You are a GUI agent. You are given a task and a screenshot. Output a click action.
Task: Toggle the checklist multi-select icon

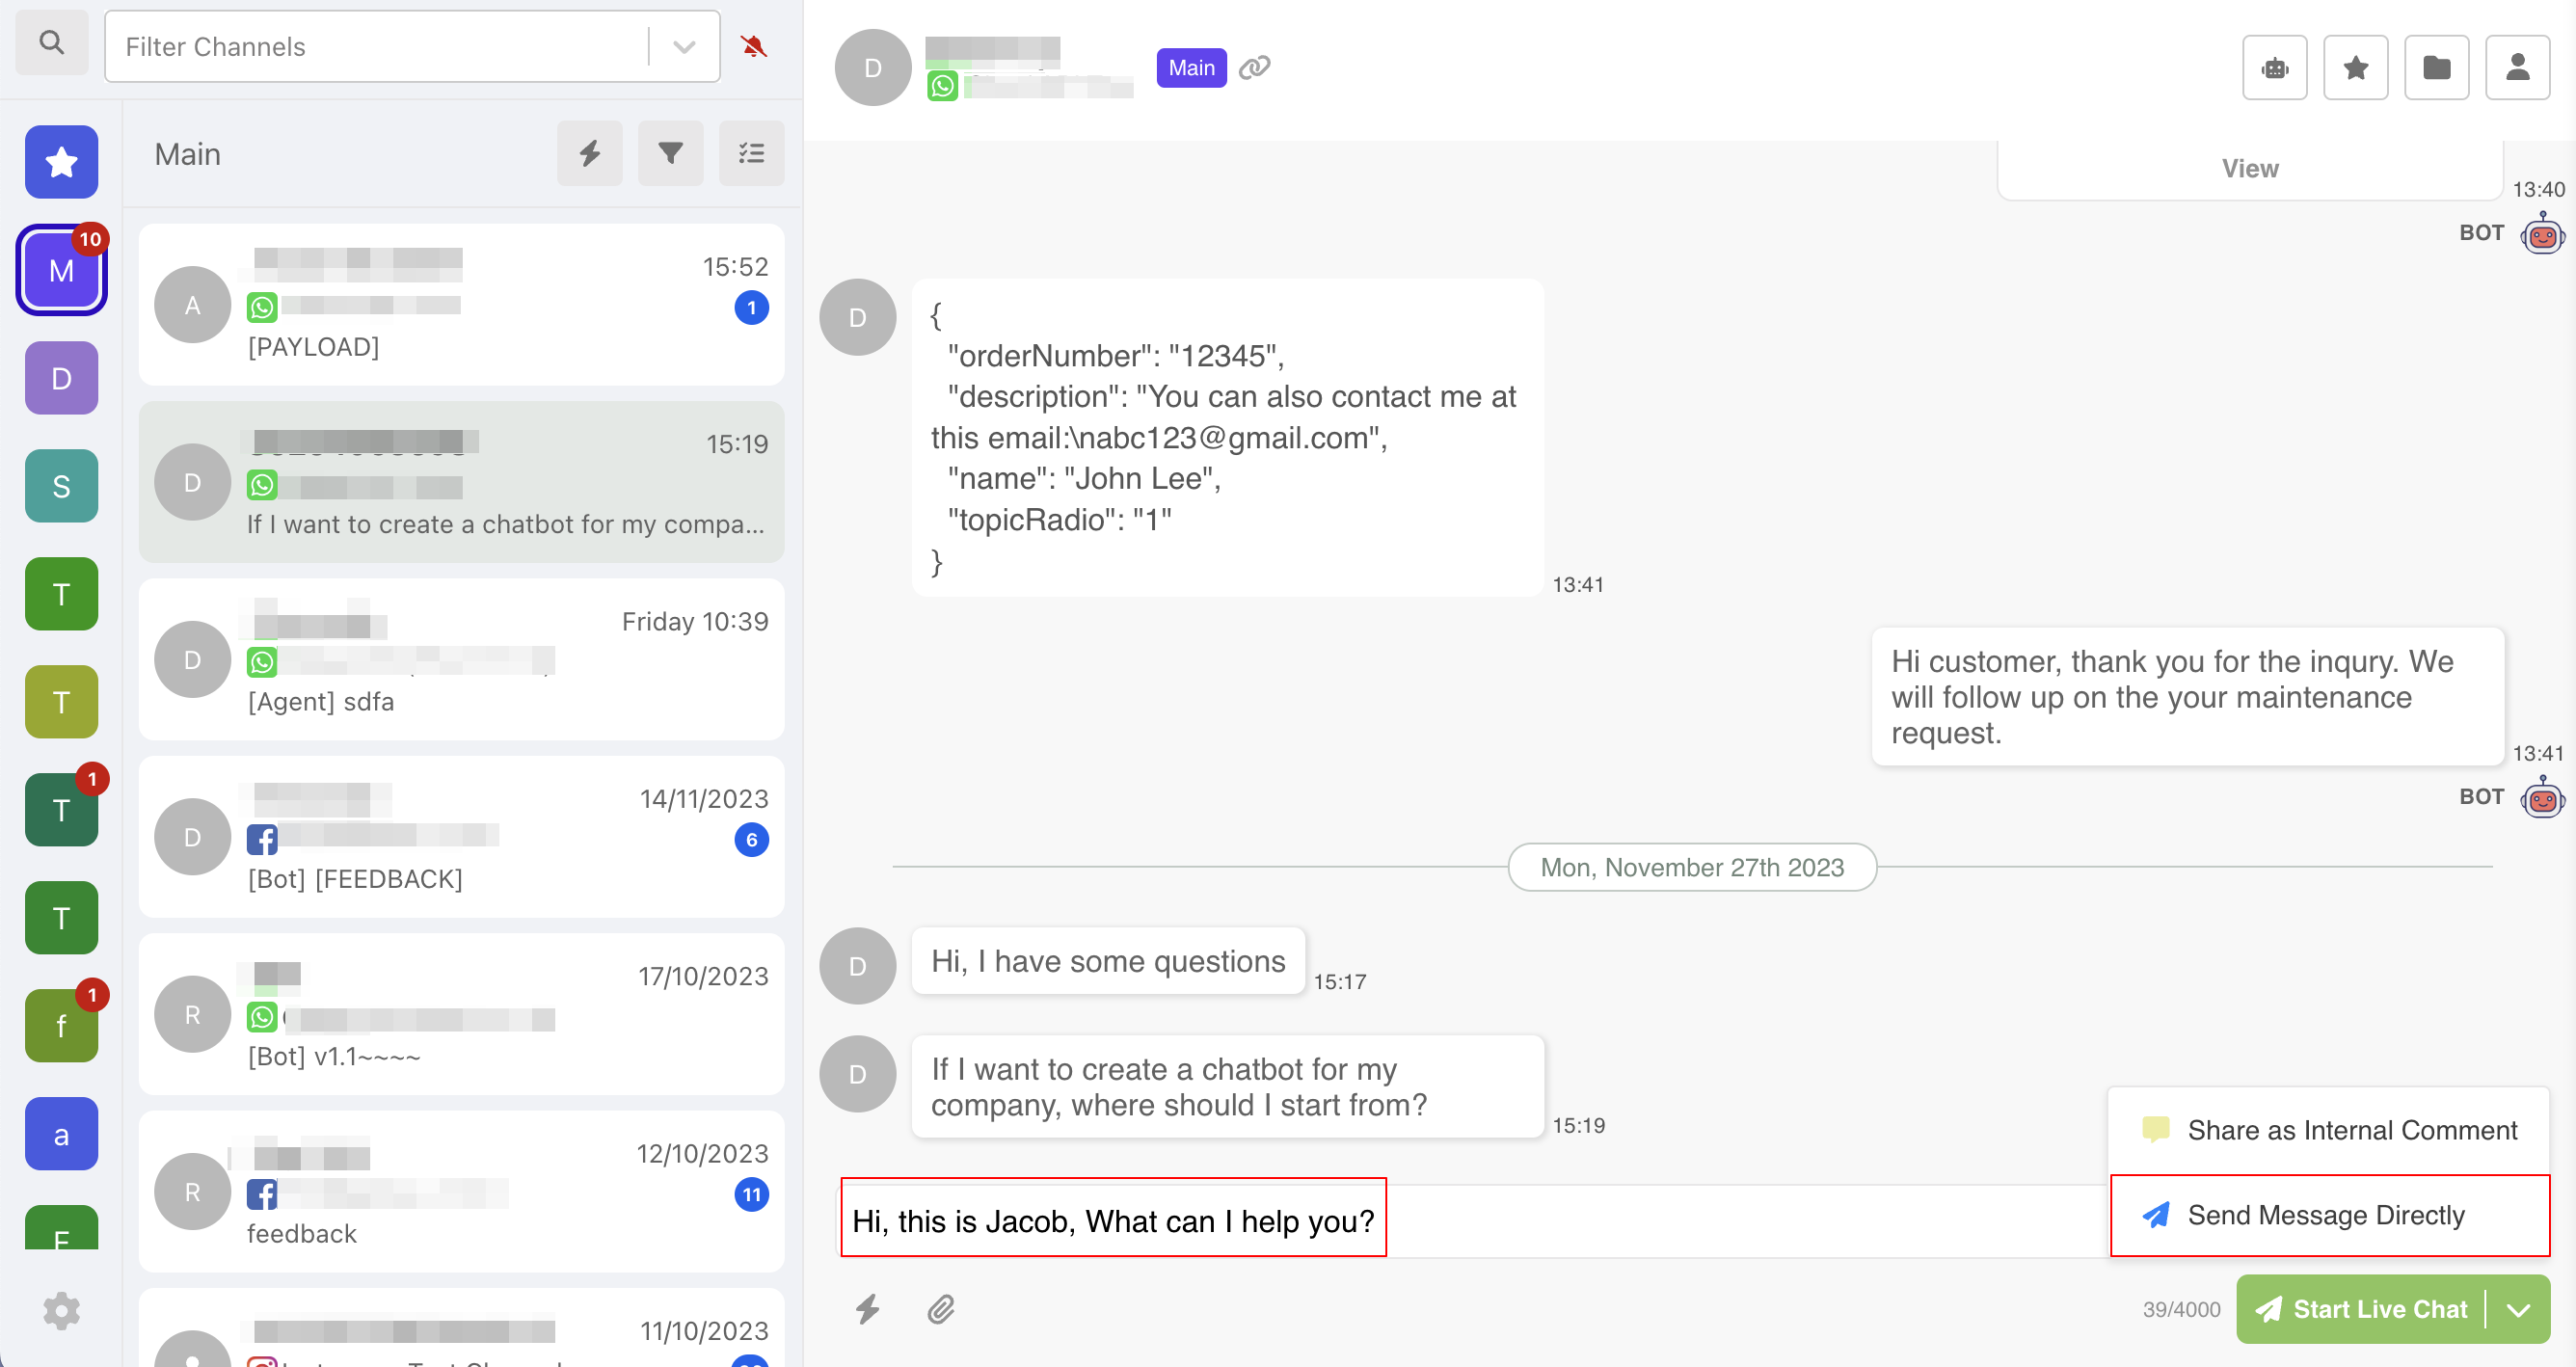point(751,153)
